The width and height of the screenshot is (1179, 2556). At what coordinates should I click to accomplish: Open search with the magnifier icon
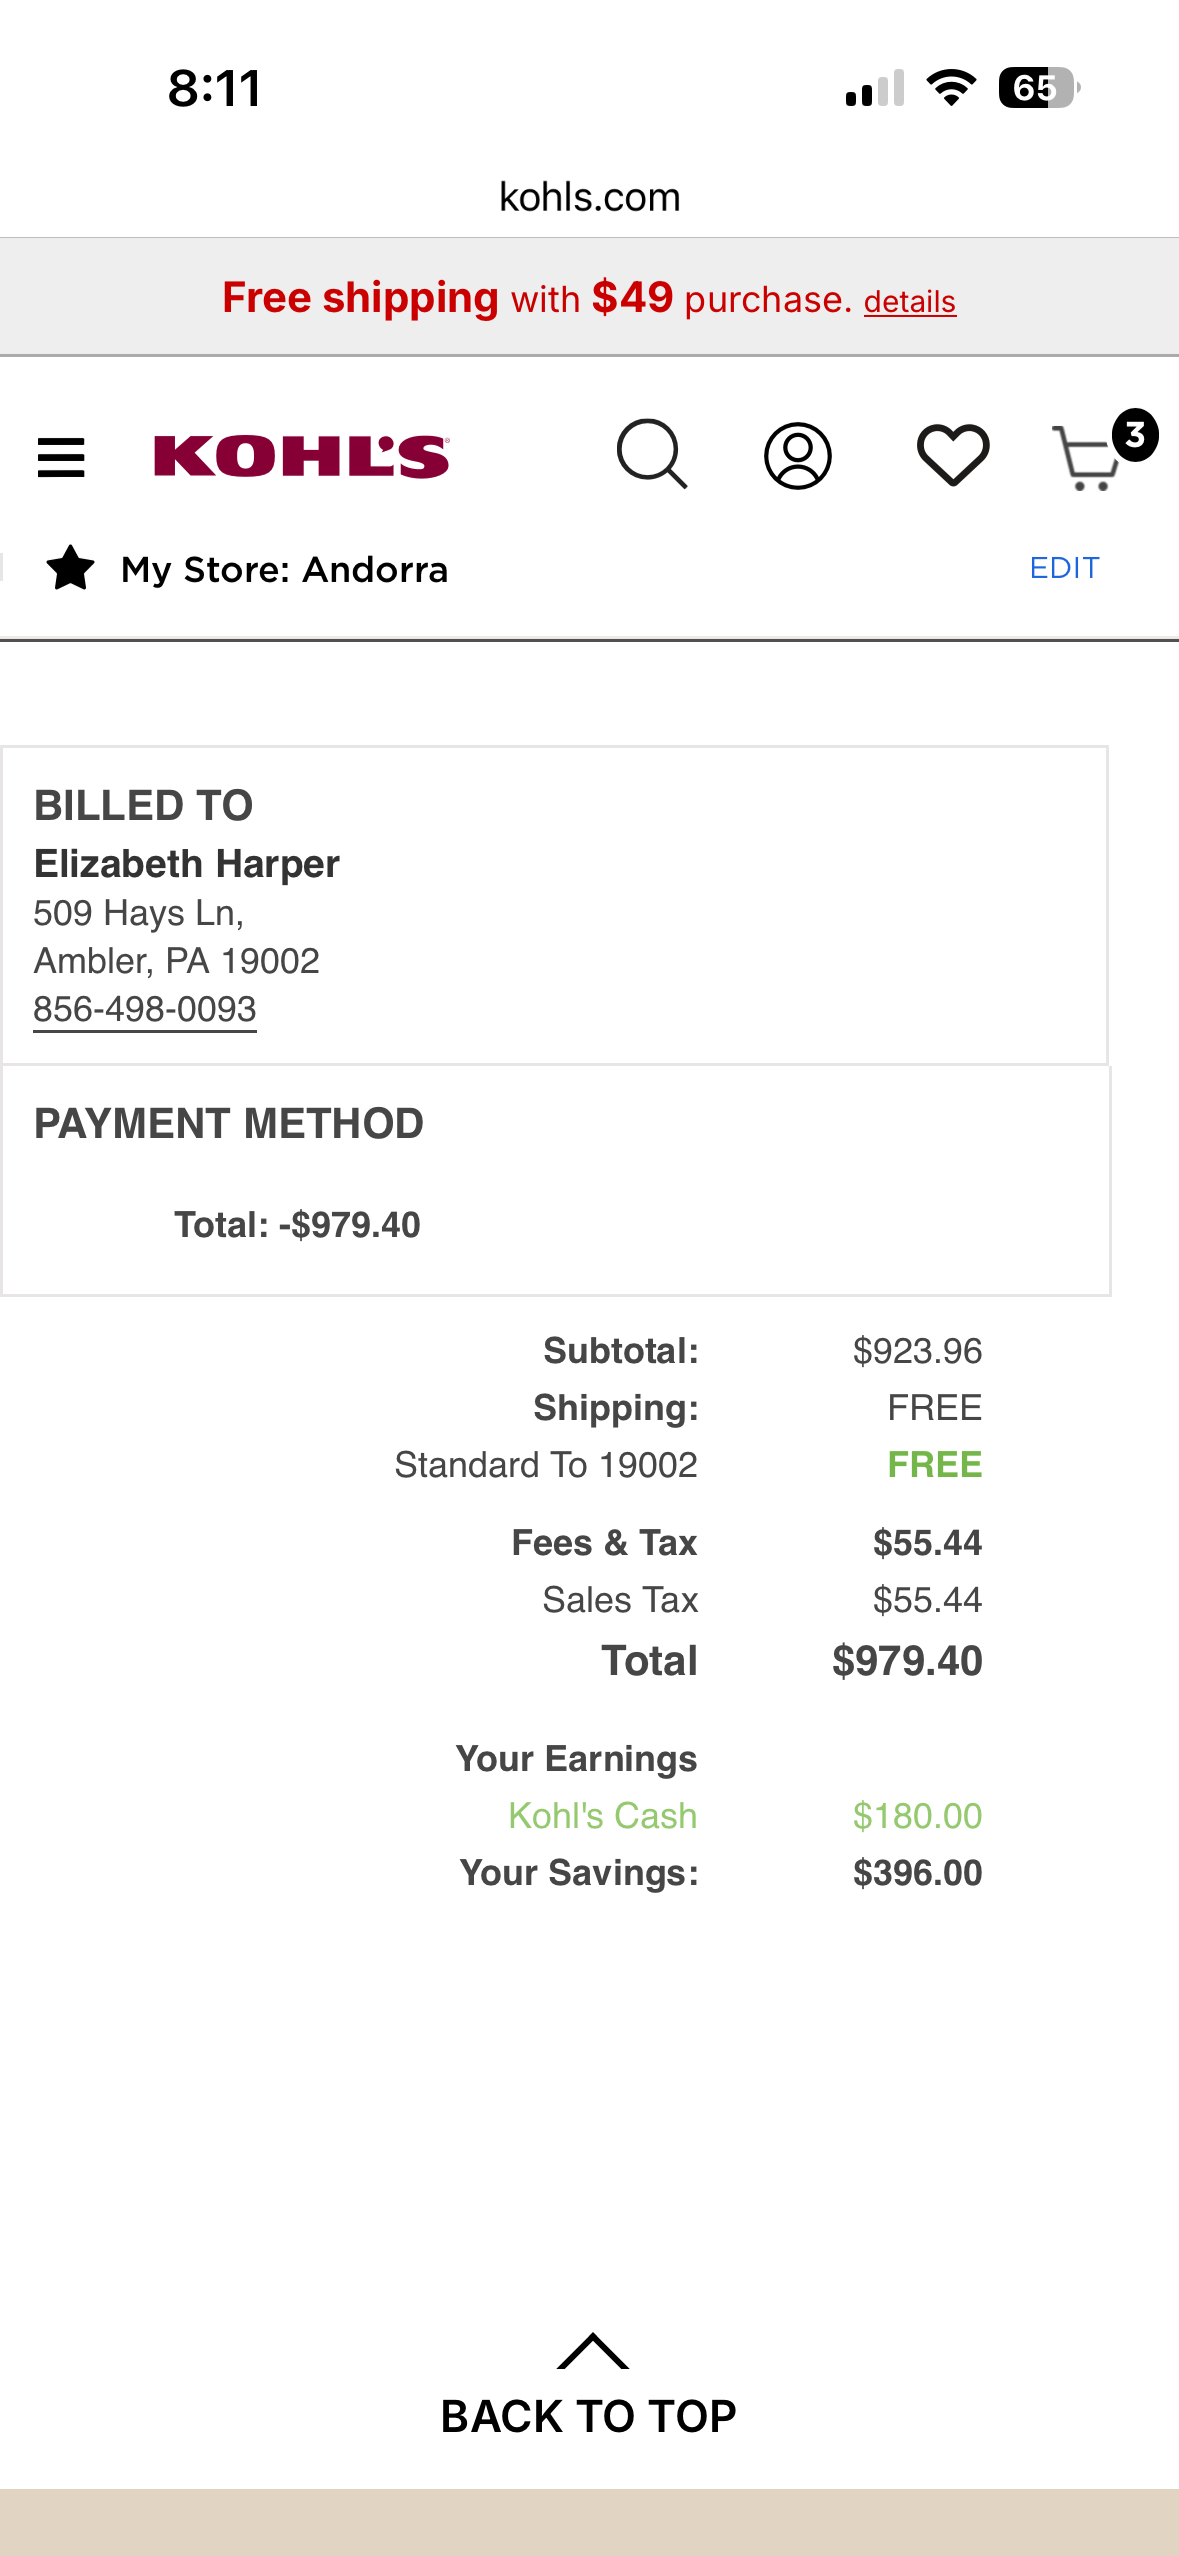[x=652, y=455]
